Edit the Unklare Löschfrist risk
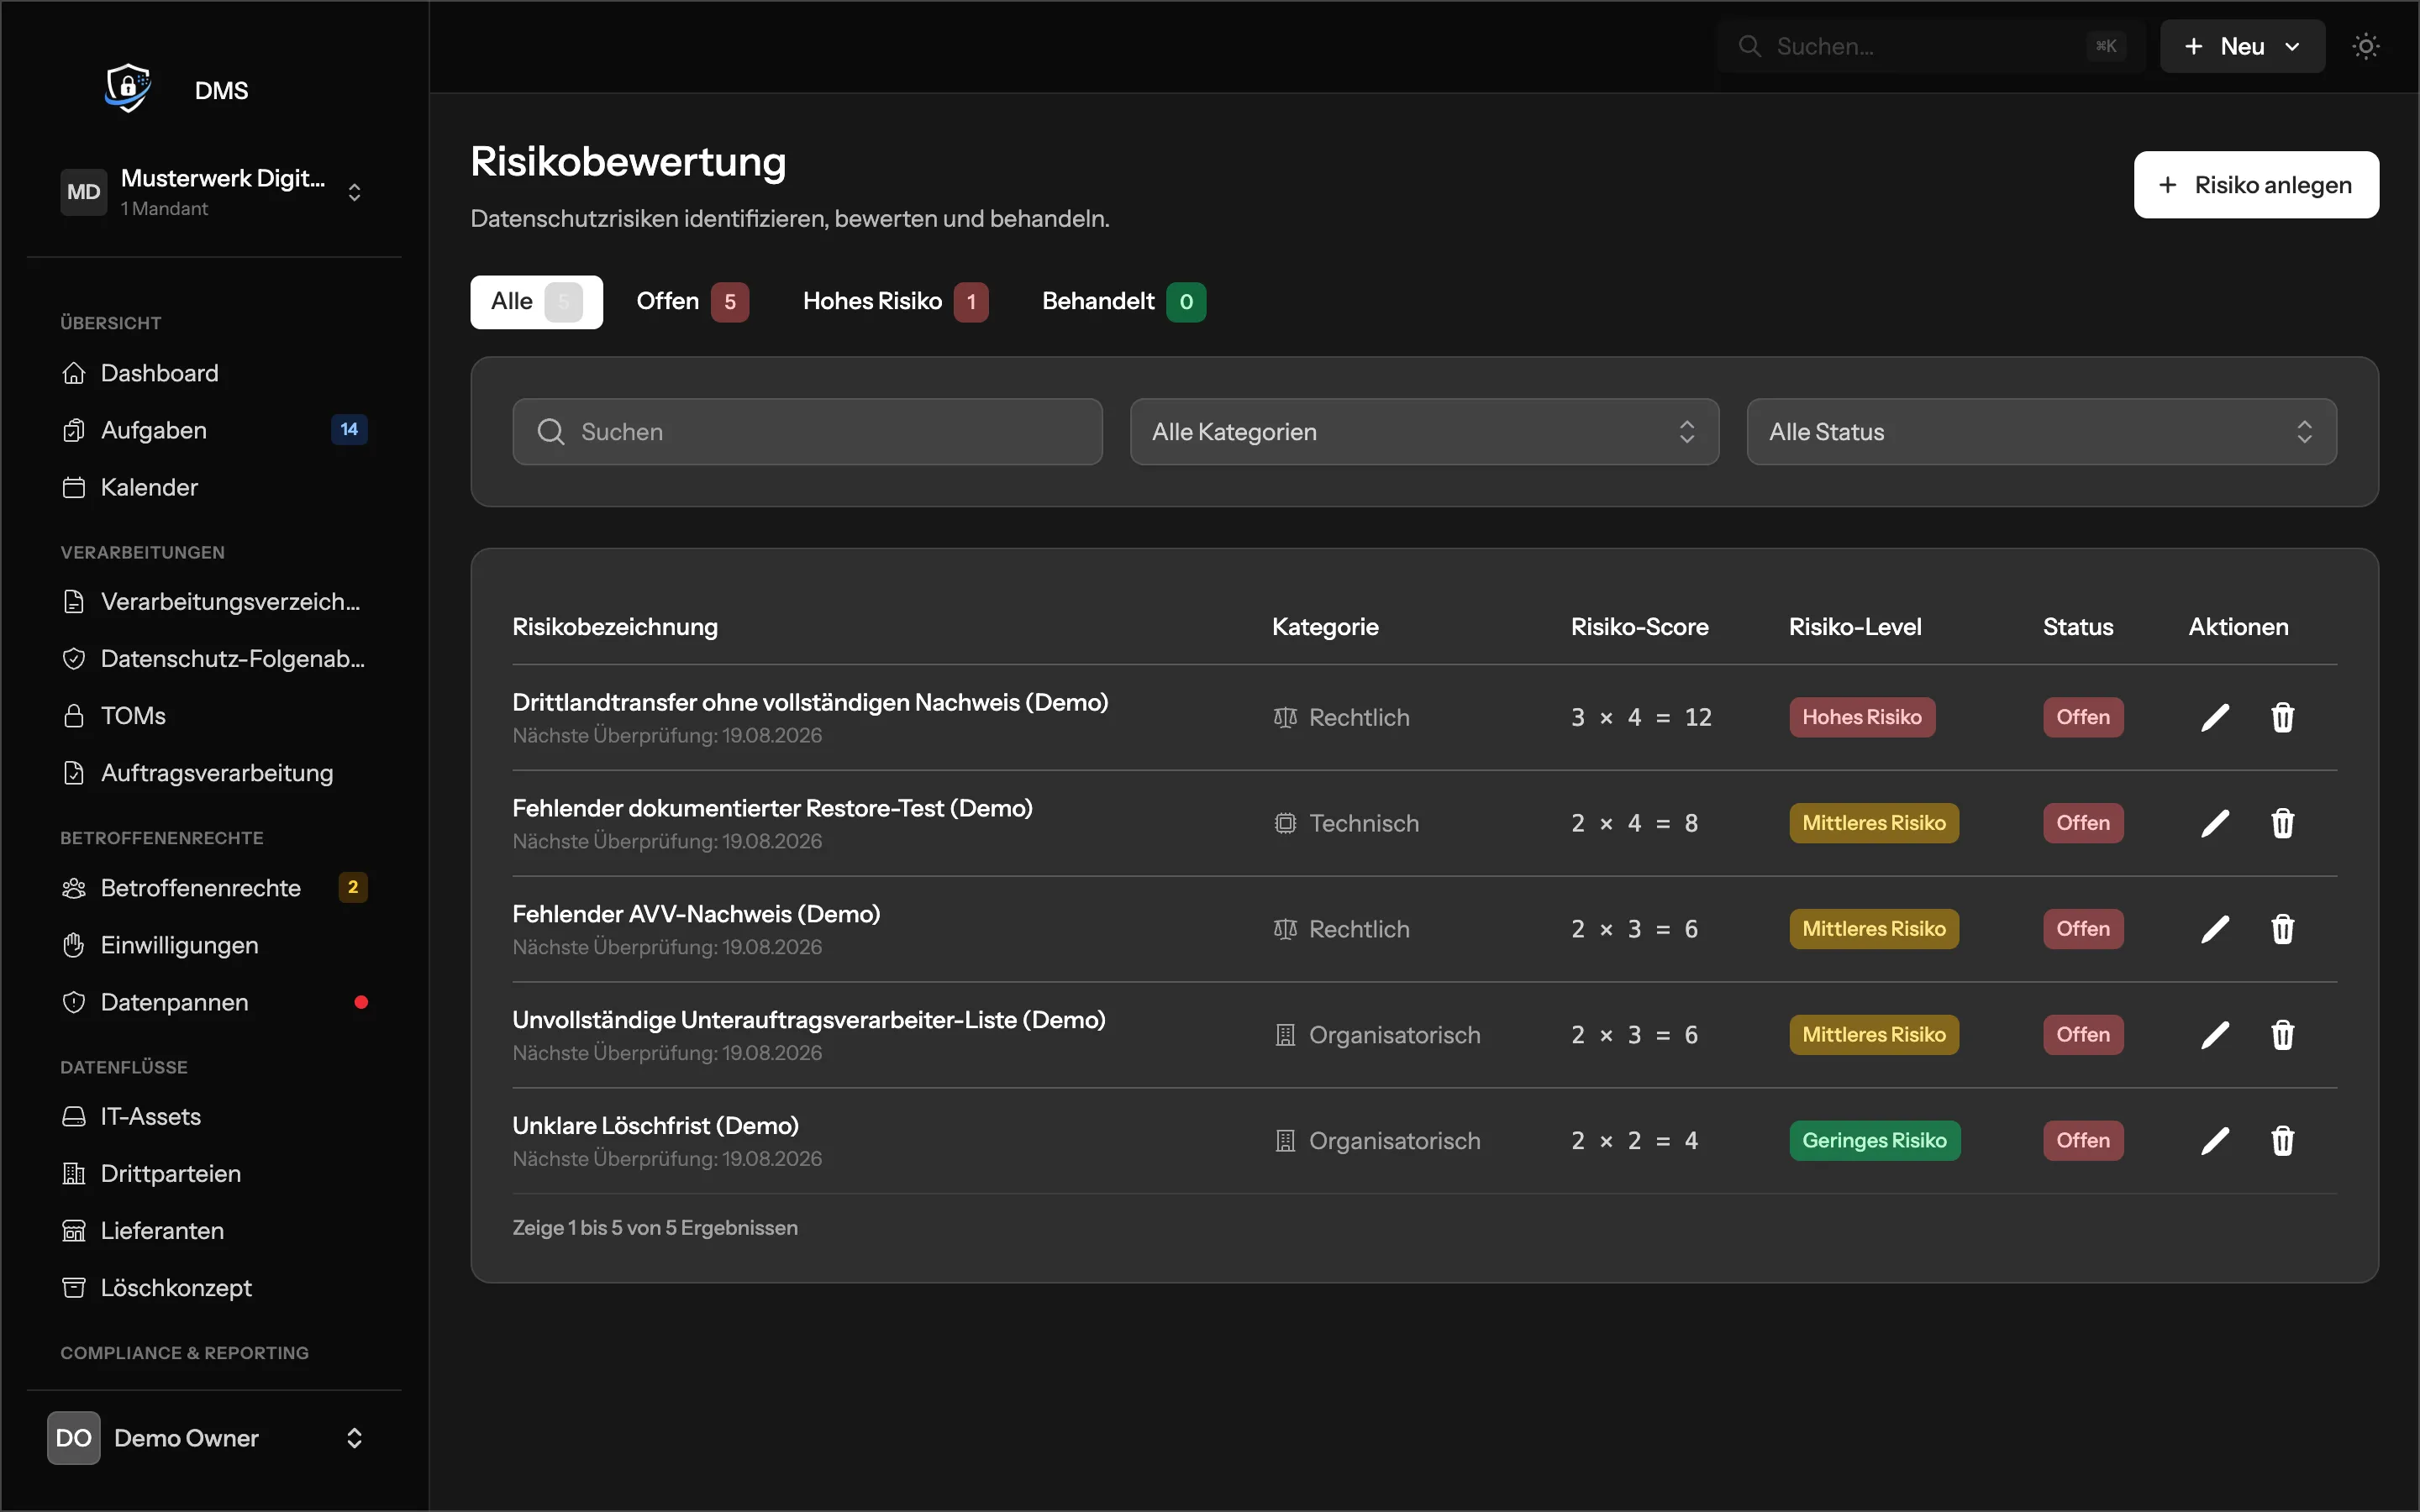The image size is (2420, 1512). (x=2215, y=1141)
